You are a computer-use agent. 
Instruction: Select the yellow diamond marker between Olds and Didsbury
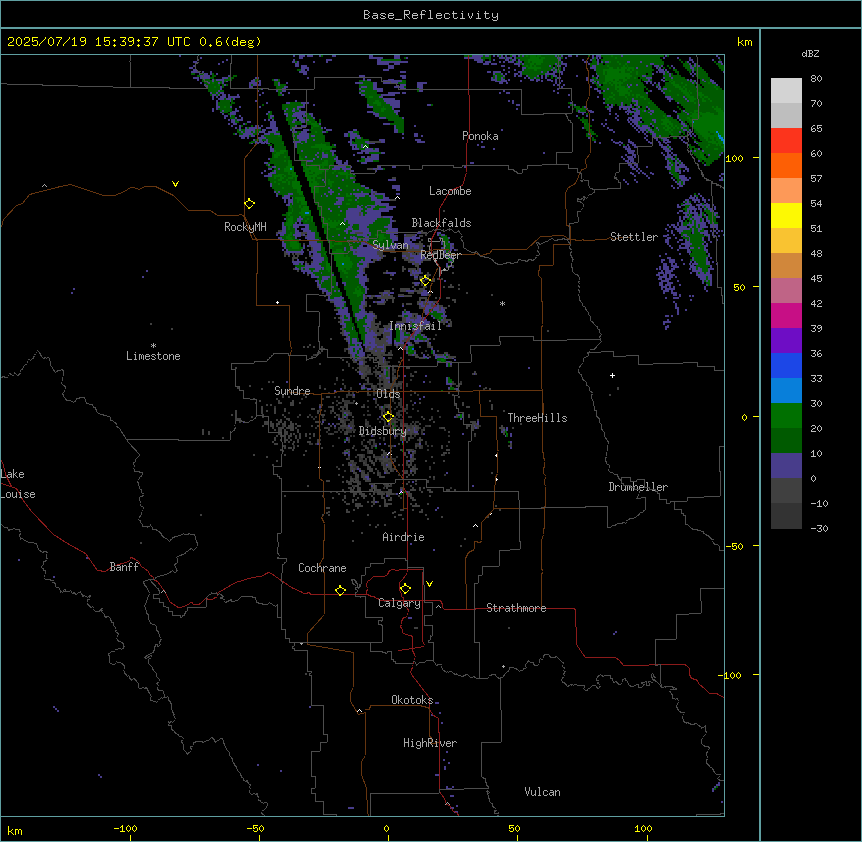pyautogui.click(x=388, y=417)
